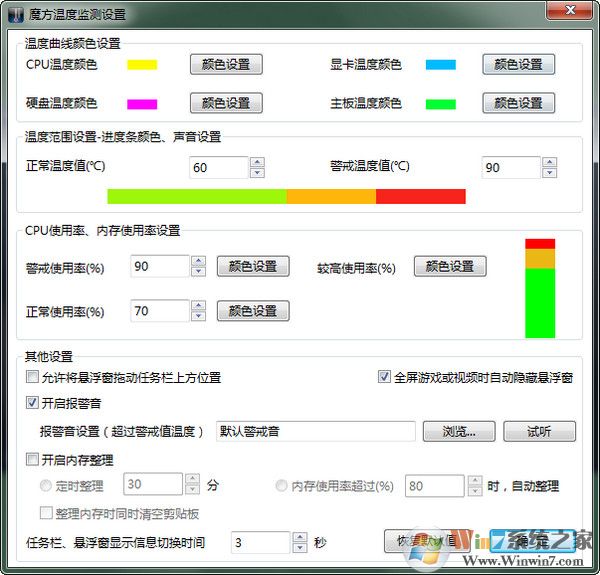Check 整理内存时同时清空剪贴板
This screenshot has height=575, width=600.
click(46, 513)
